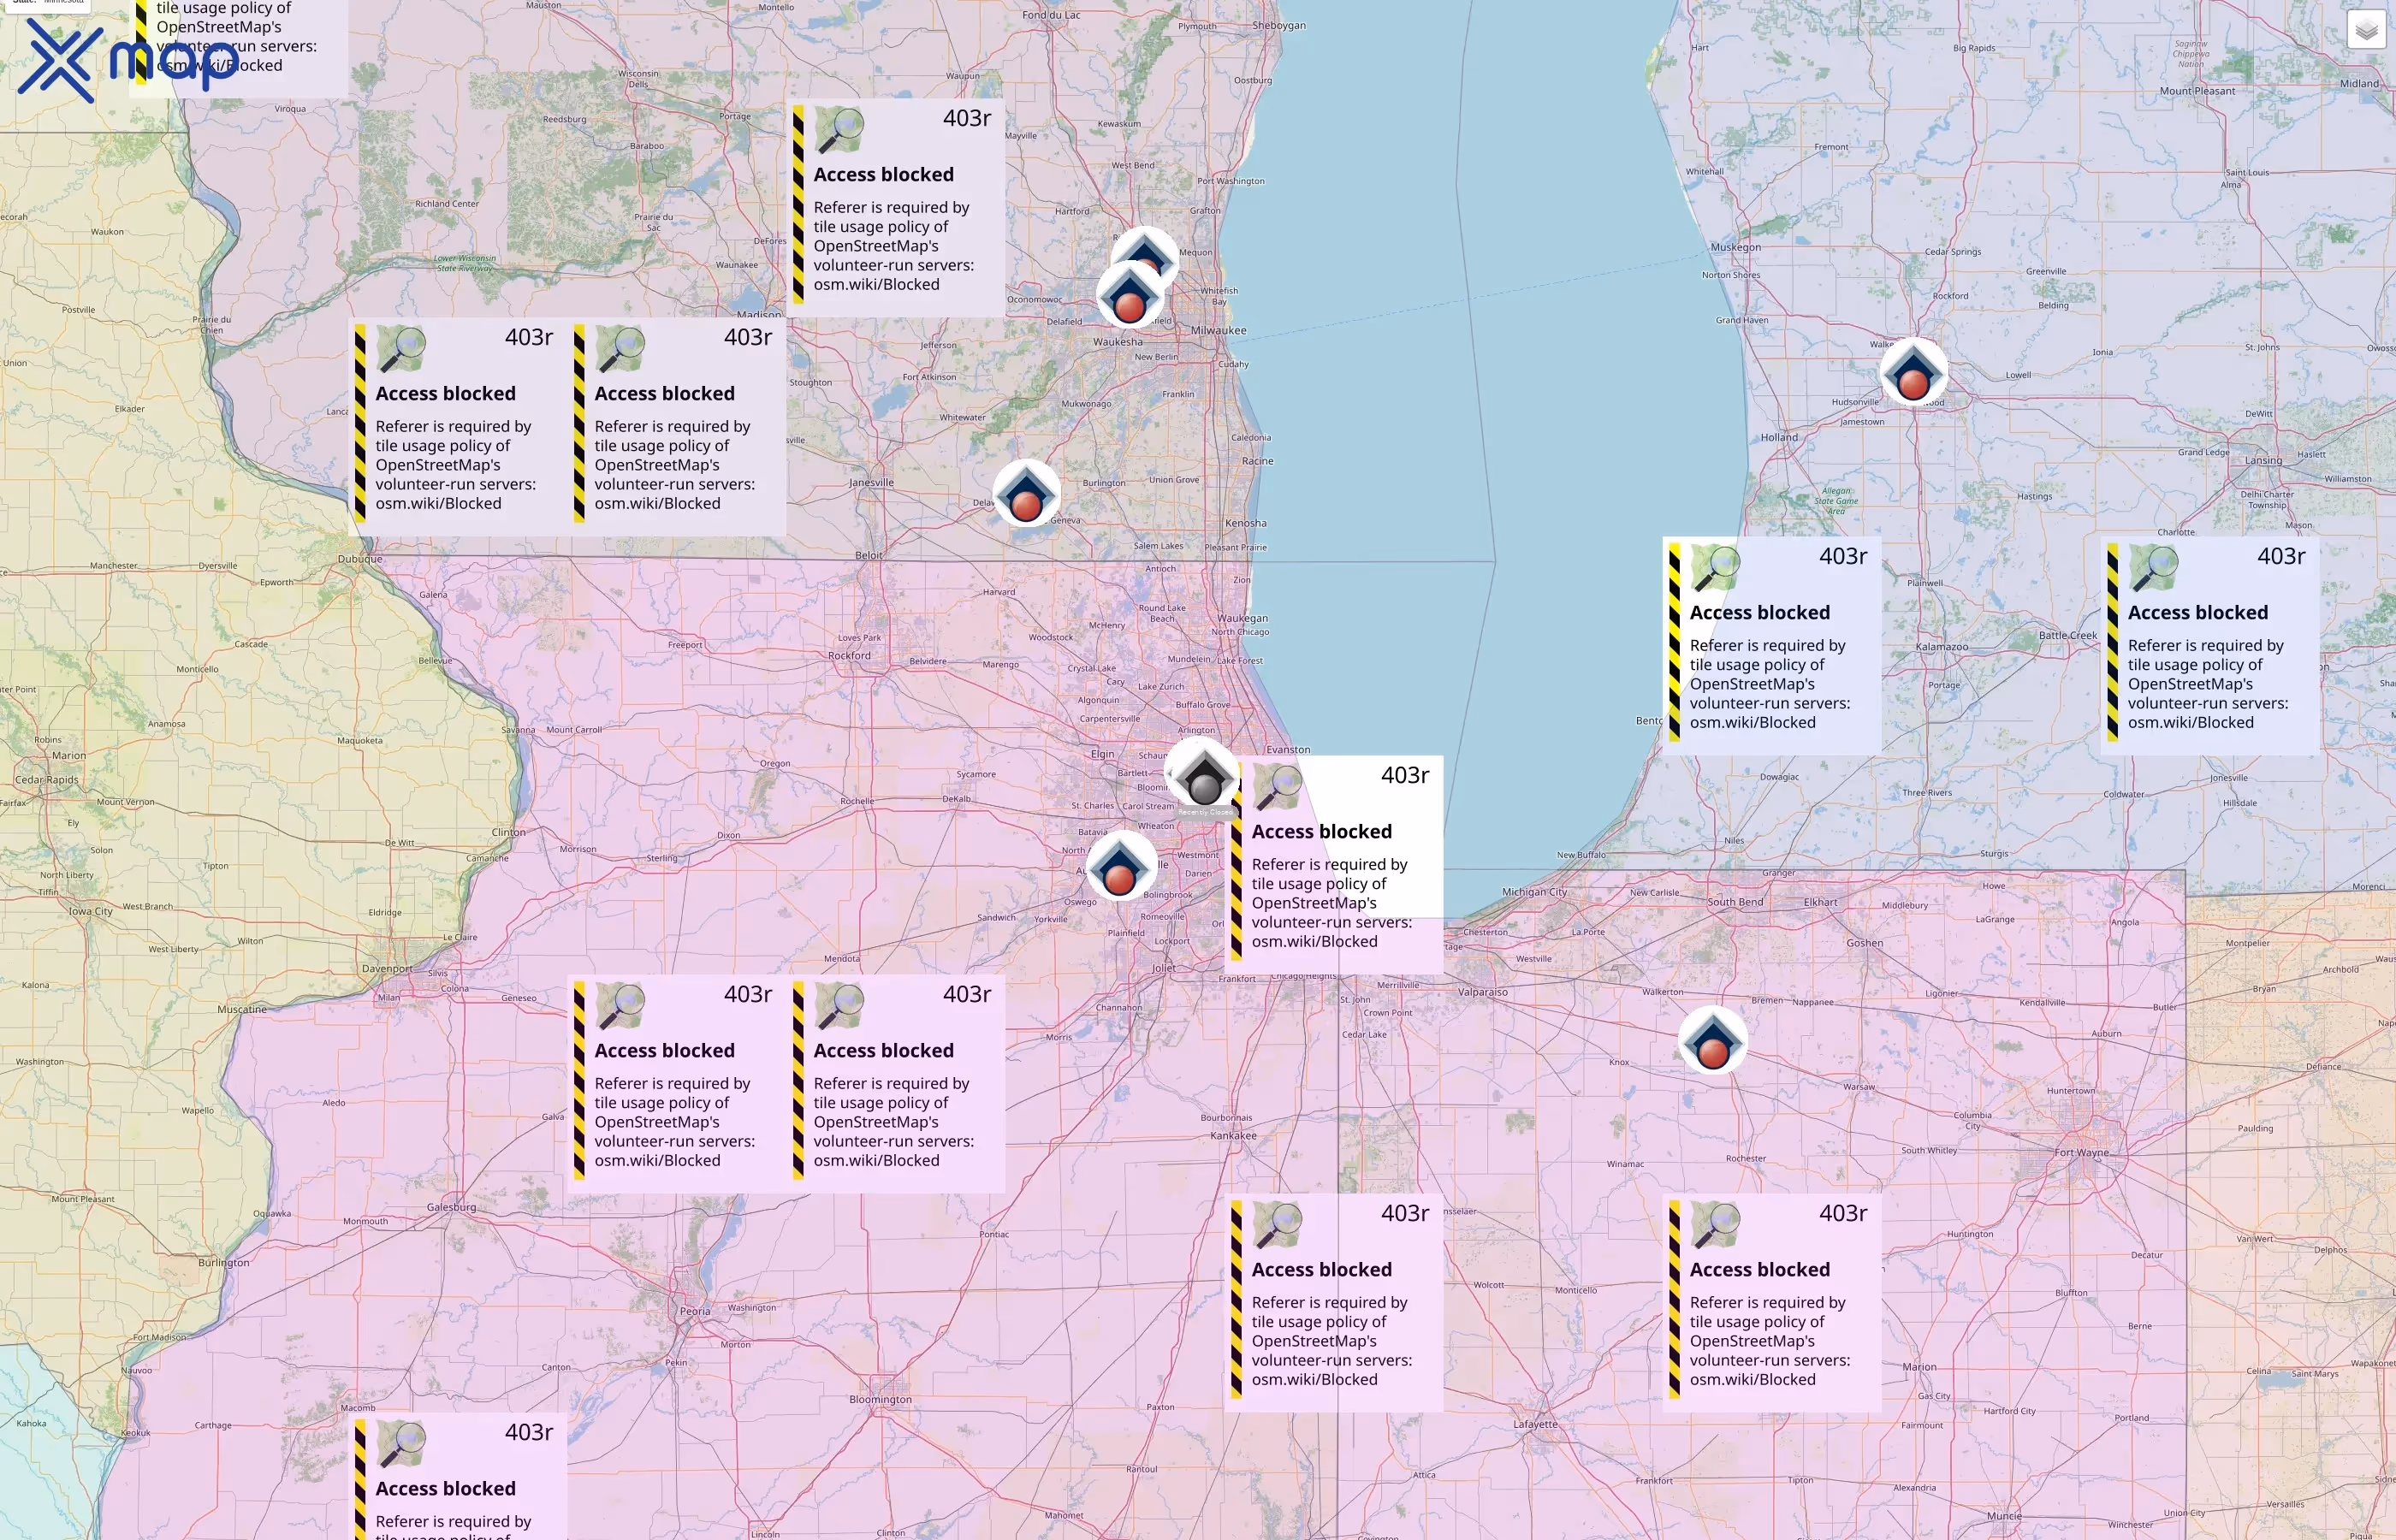Click the Dubuque city label
2396x1540 pixels.
[360, 559]
